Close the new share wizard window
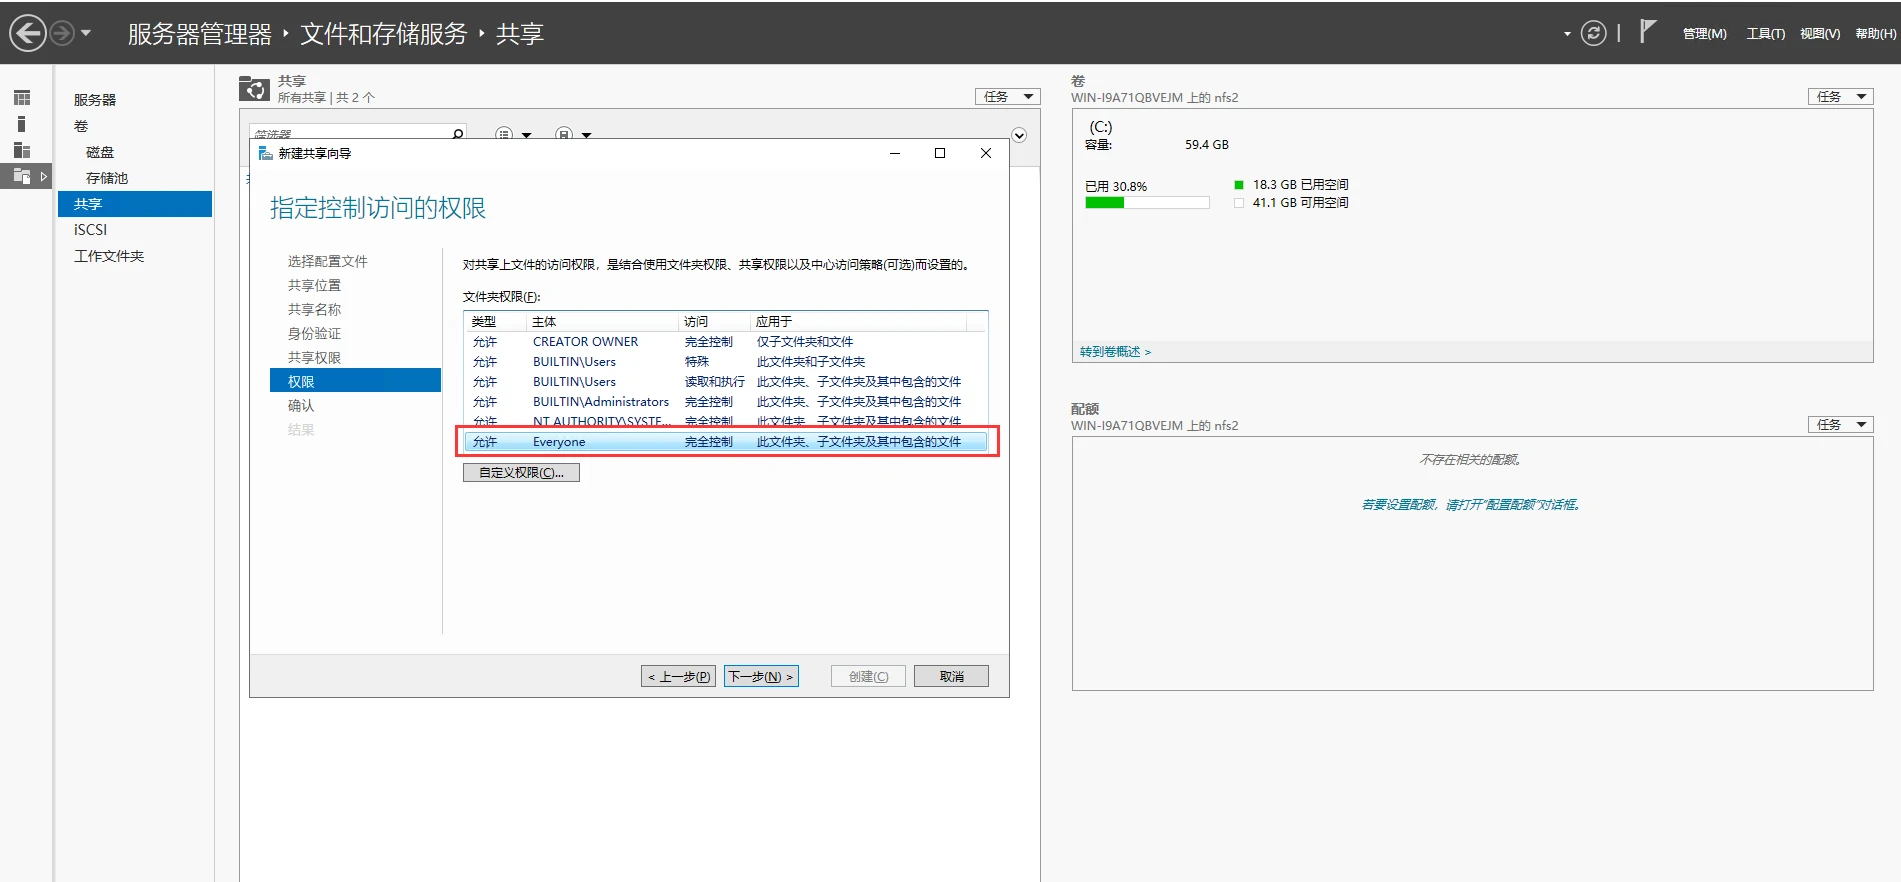Image resolution: width=1901 pixels, height=882 pixels. tap(986, 153)
